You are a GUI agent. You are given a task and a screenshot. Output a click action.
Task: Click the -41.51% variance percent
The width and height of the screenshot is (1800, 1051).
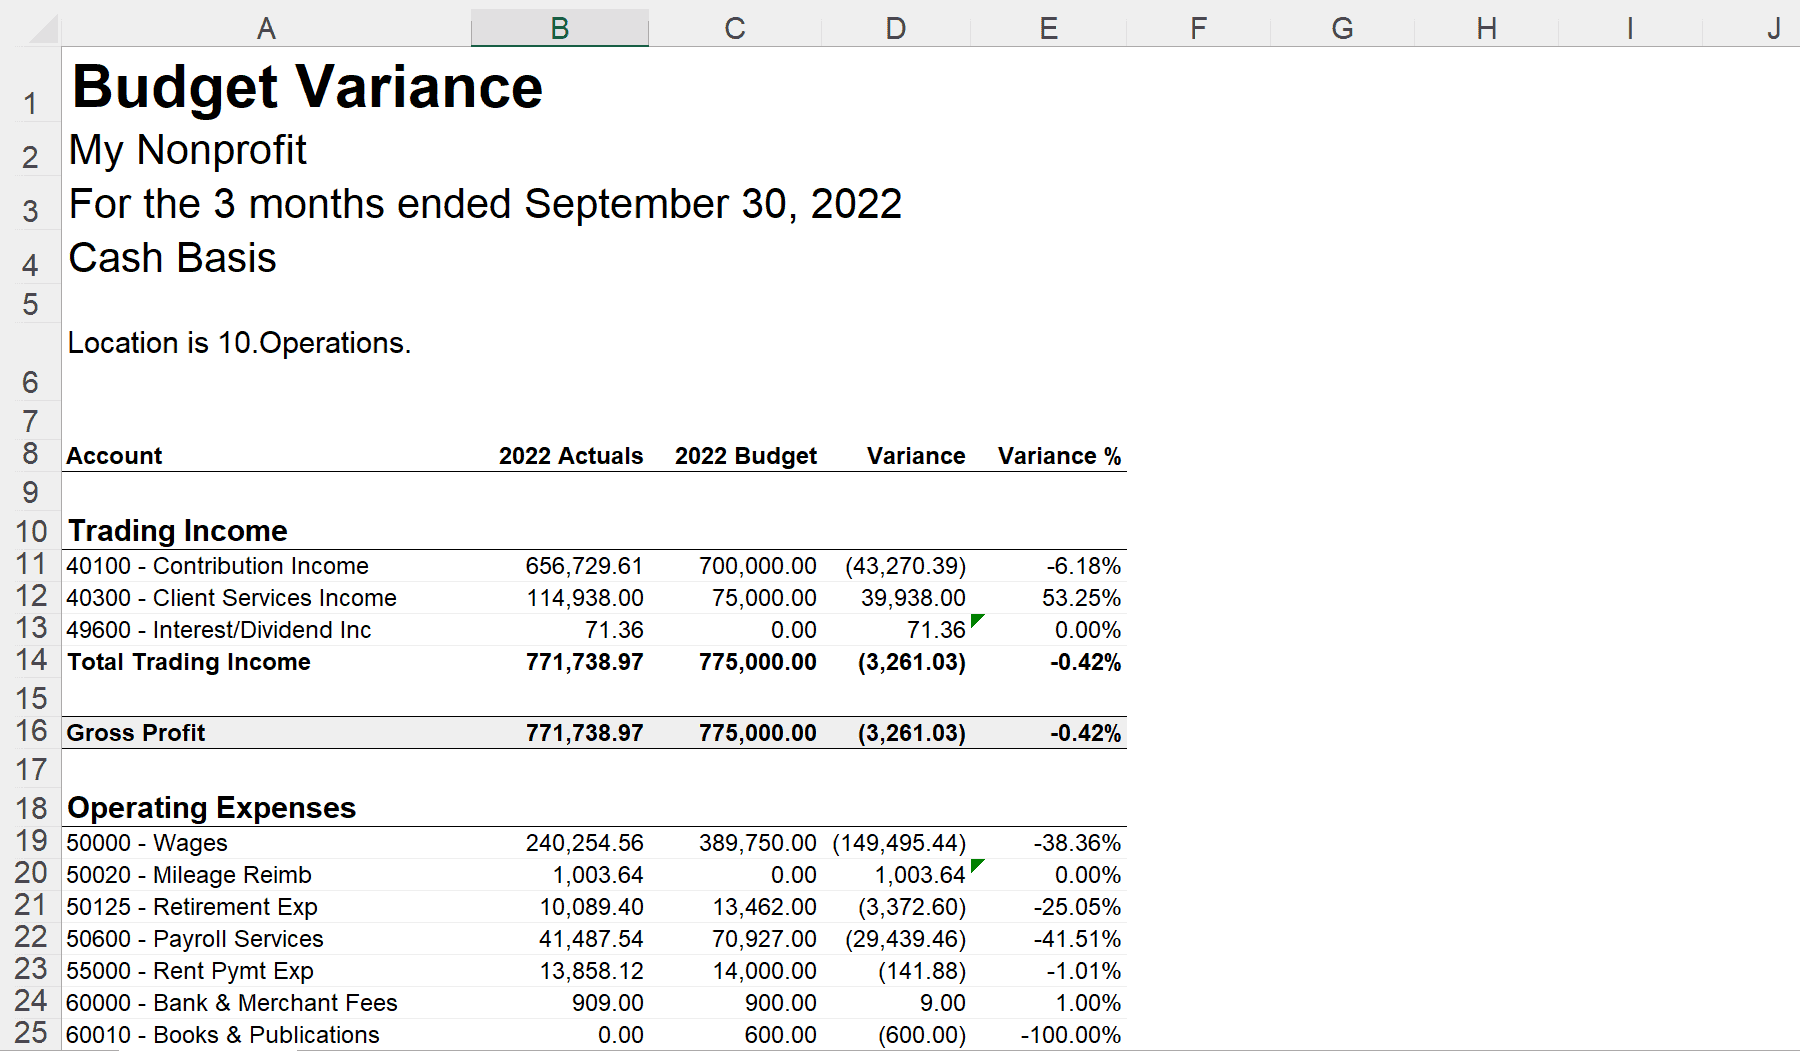(x=1078, y=939)
